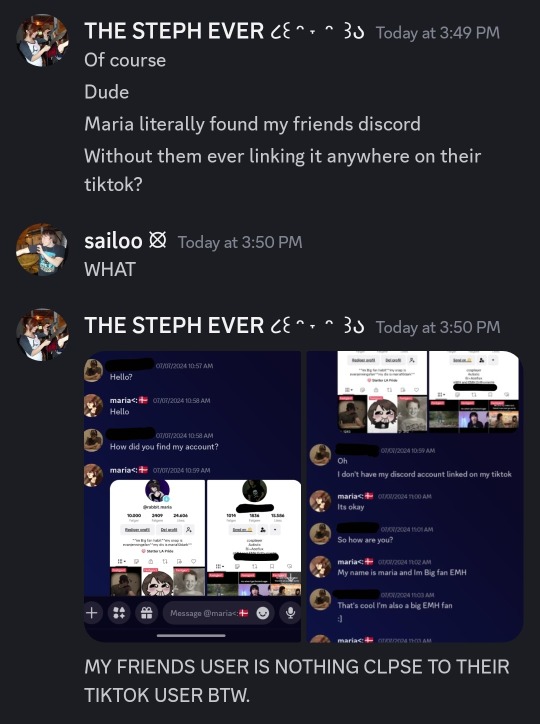Click the plus icon in the embedded message bar
Screen dimensions: 540x724
92,613
